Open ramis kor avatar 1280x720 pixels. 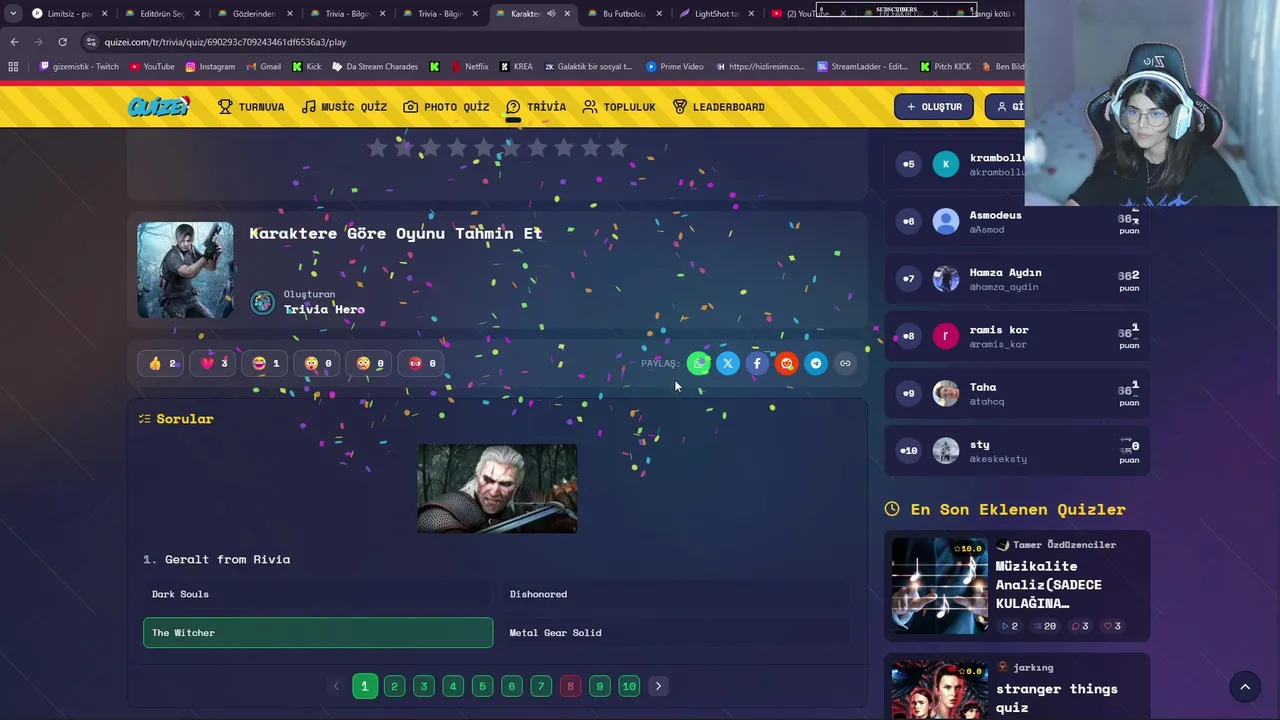point(946,336)
